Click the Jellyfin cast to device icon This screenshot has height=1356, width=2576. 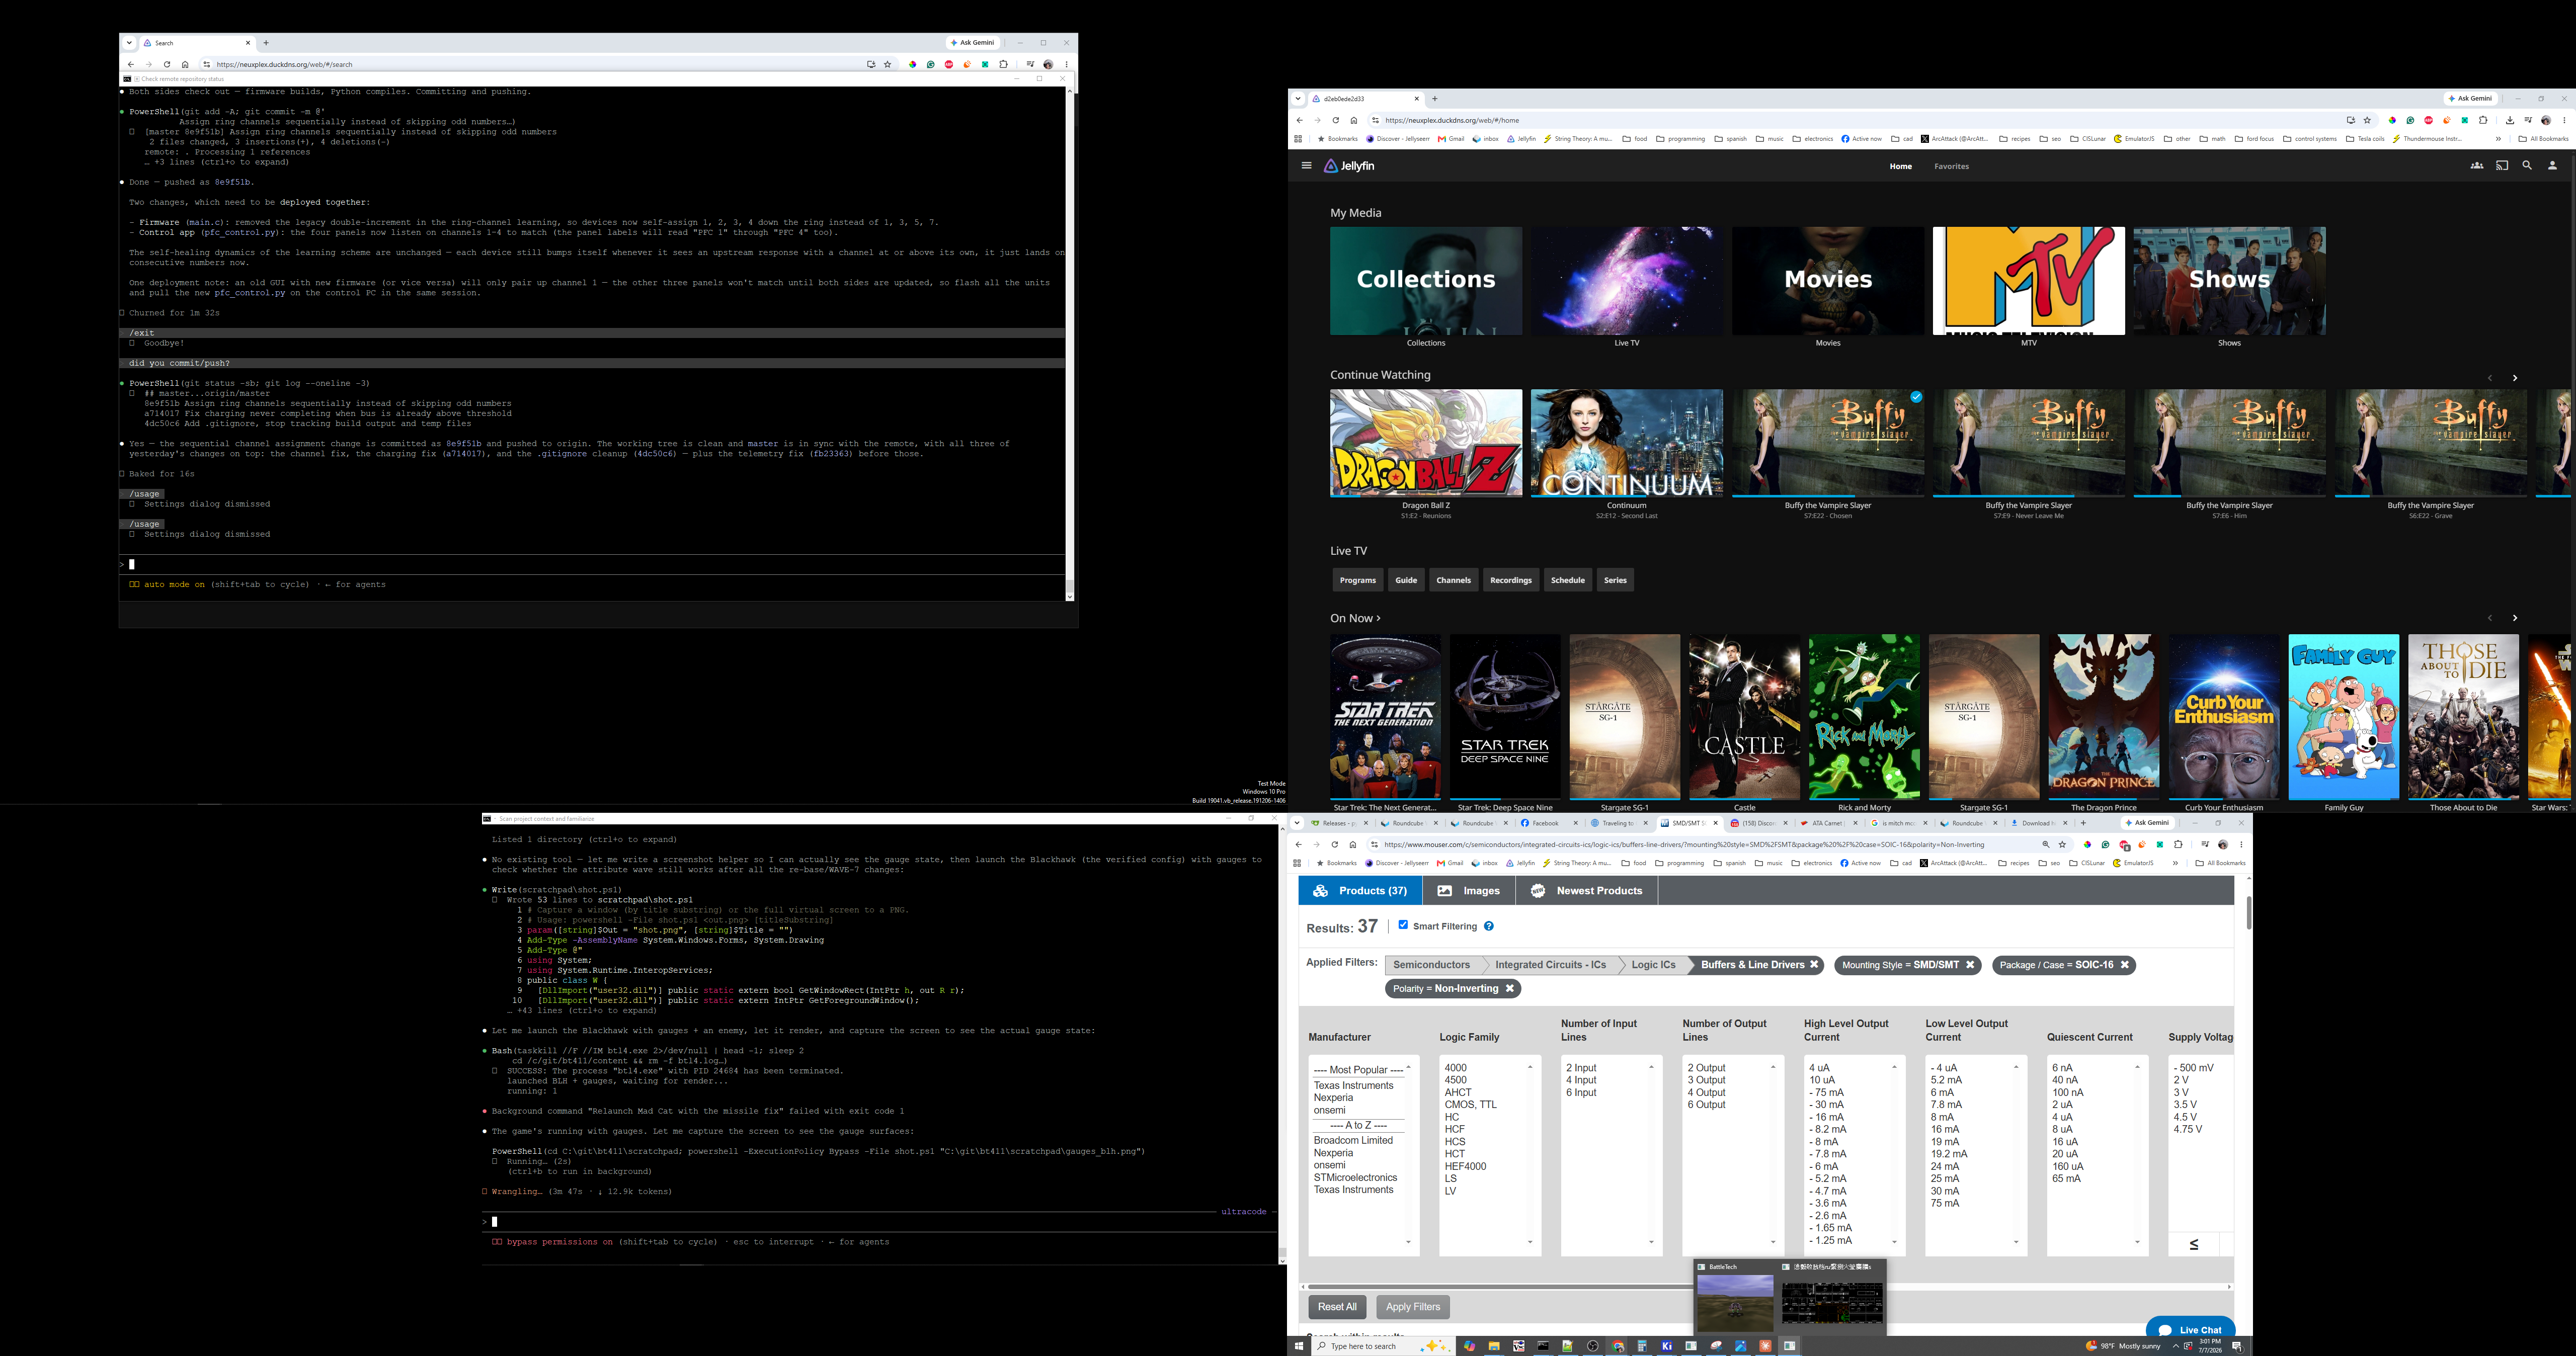pyautogui.click(x=2502, y=166)
